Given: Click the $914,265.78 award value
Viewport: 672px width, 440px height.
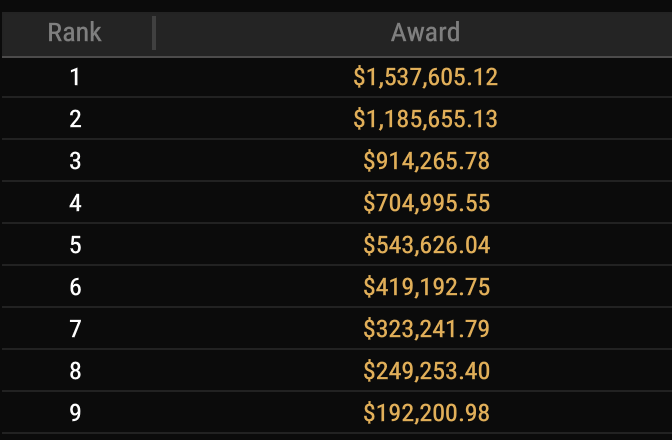Looking at the screenshot, I should coord(426,161).
